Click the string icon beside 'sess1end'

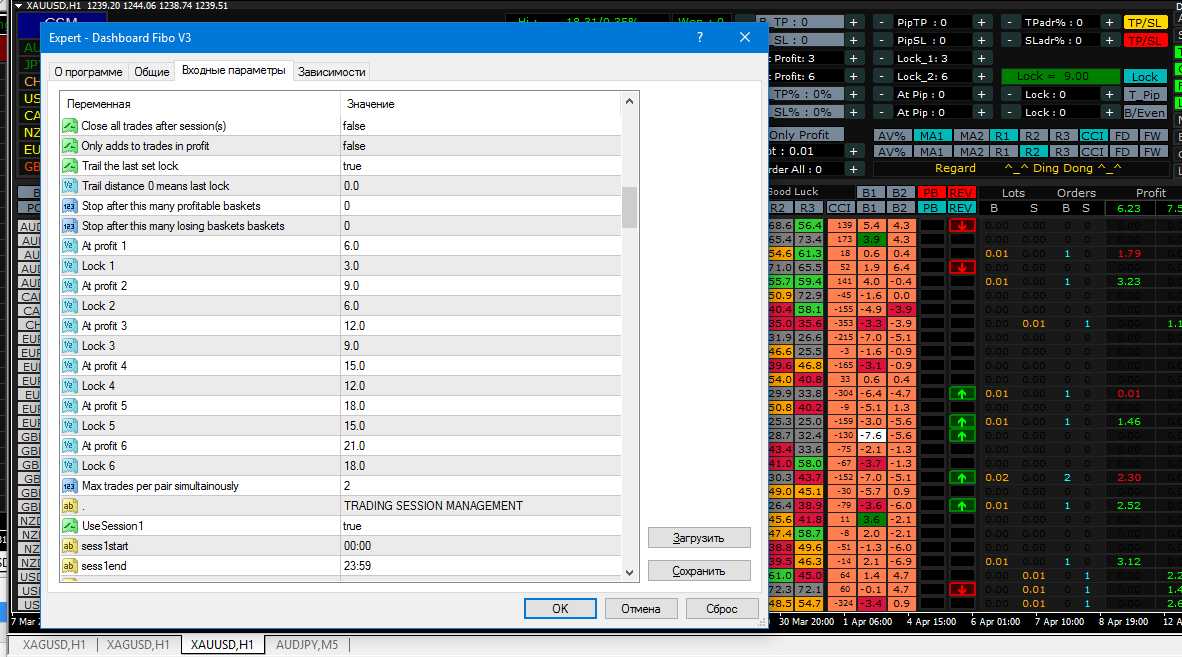pyautogui.click(x=69, y=566)
